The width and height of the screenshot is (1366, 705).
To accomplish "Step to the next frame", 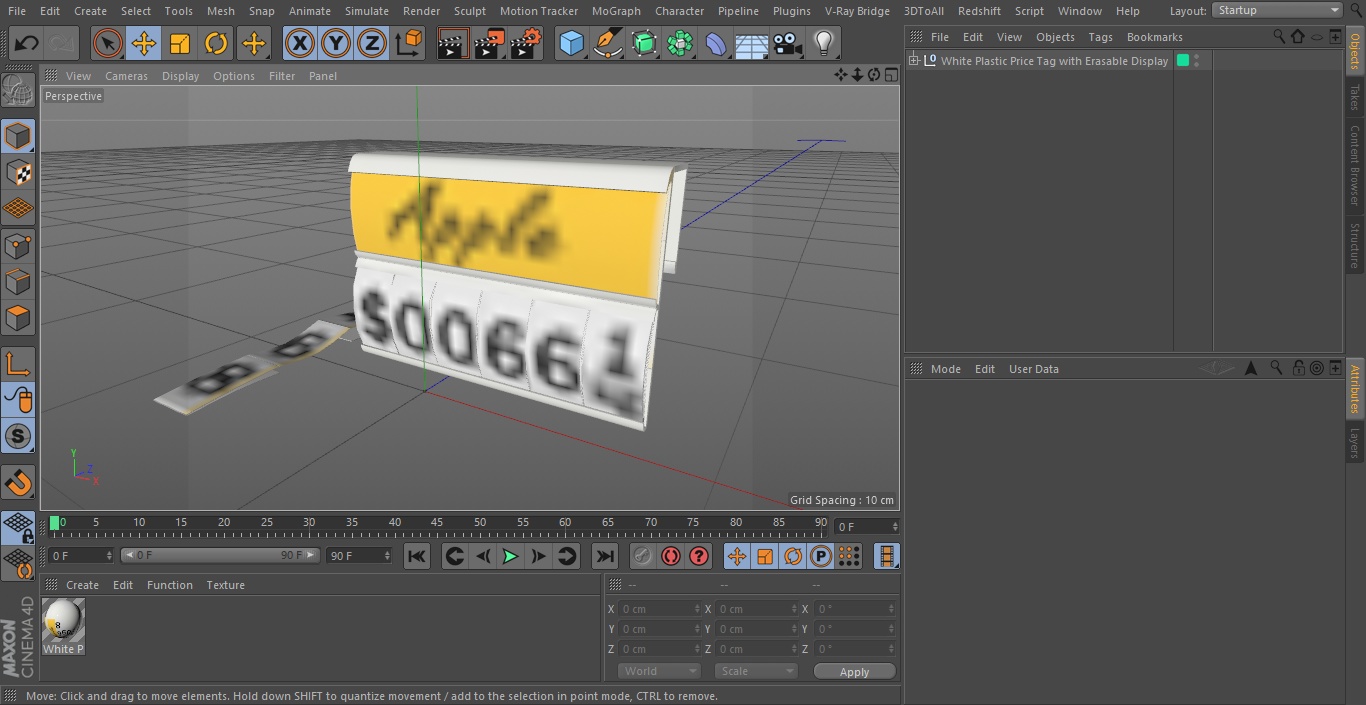I will pos(538,556).
